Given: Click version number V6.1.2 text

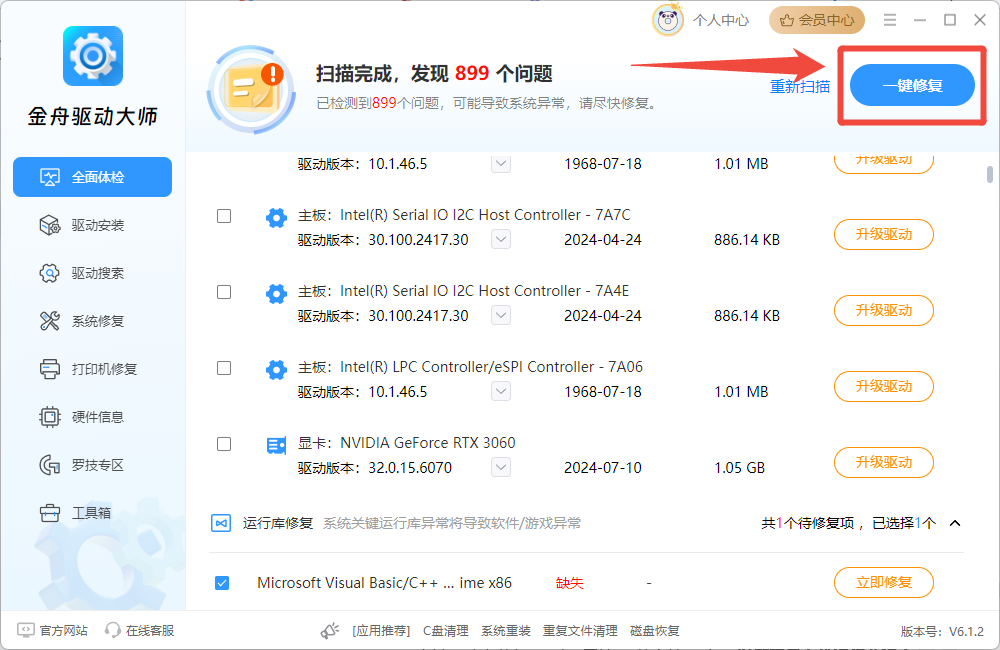Looking at the screenshot, I should (966, 632).
